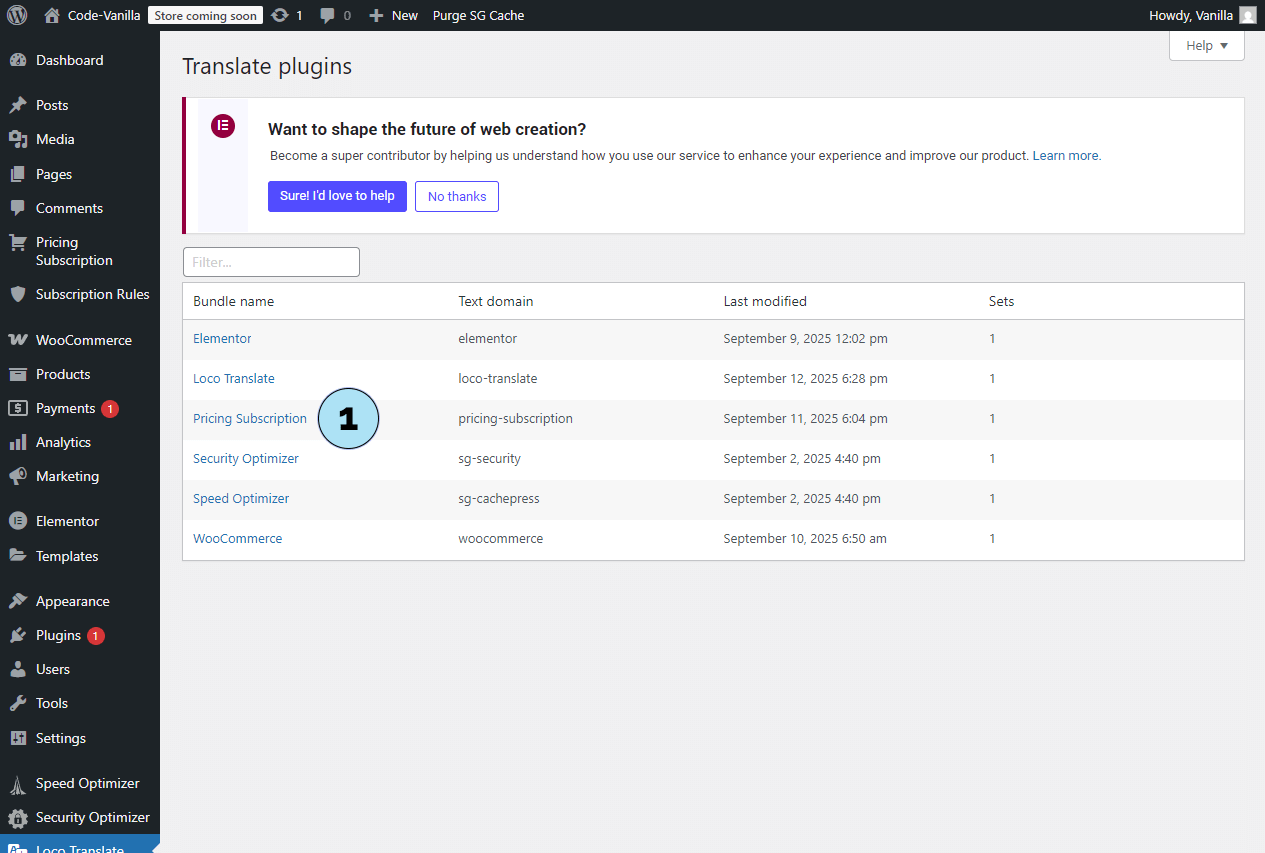Expand the Help dropdown
Viewport: 1265px width, 853px height.
pos(1206,46)
